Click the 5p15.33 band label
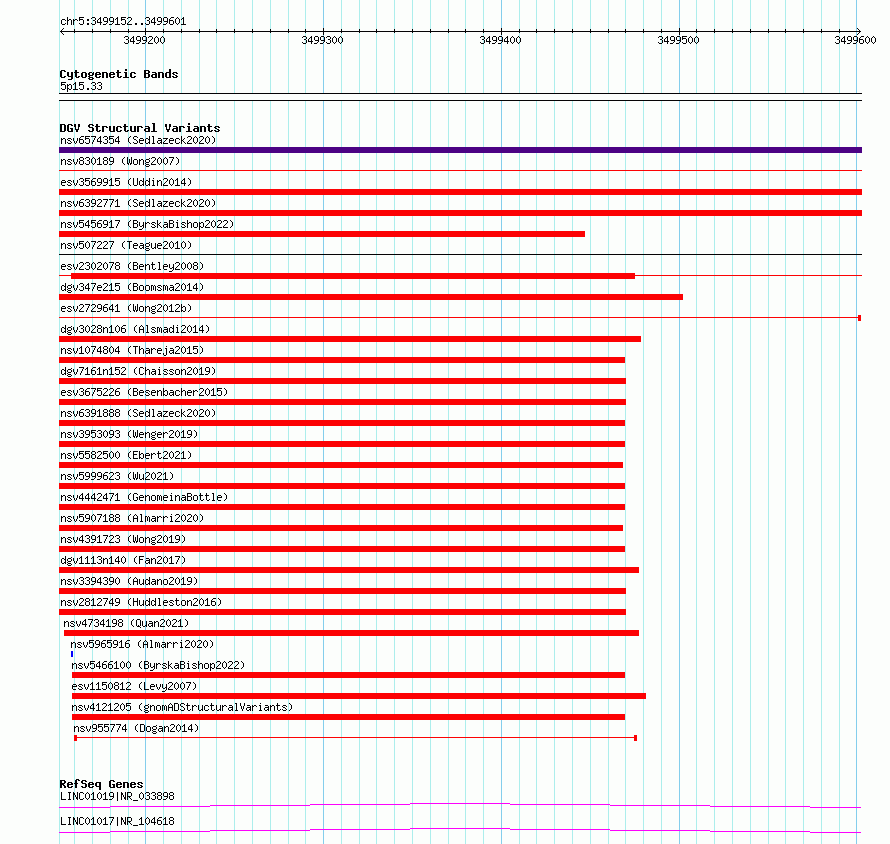The height and width of the screenshot is (844, 890). click(81, 86)
